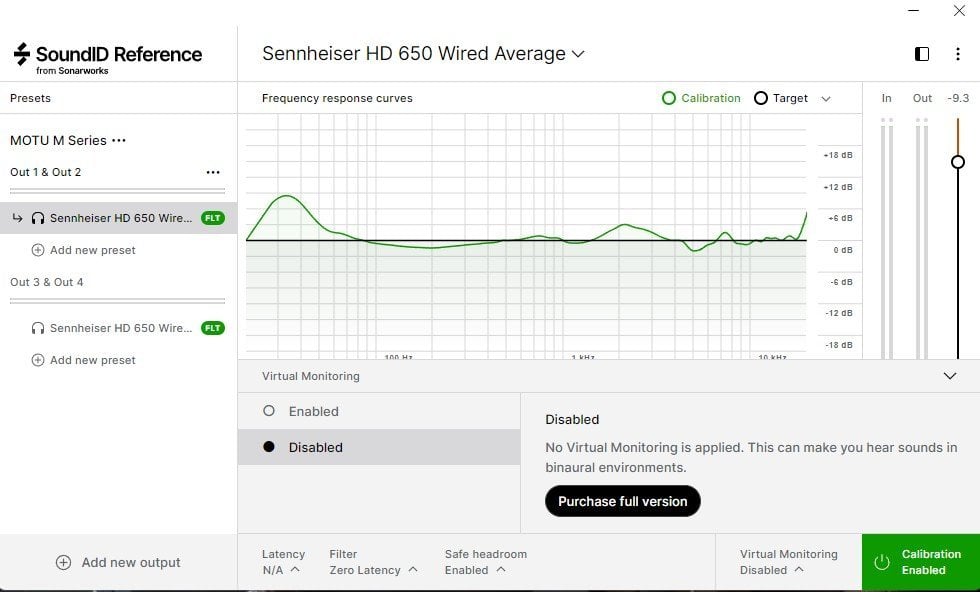The image size is (980, 592).
Task: Expand curve options chevron beside Target
Action: [826, 99]
